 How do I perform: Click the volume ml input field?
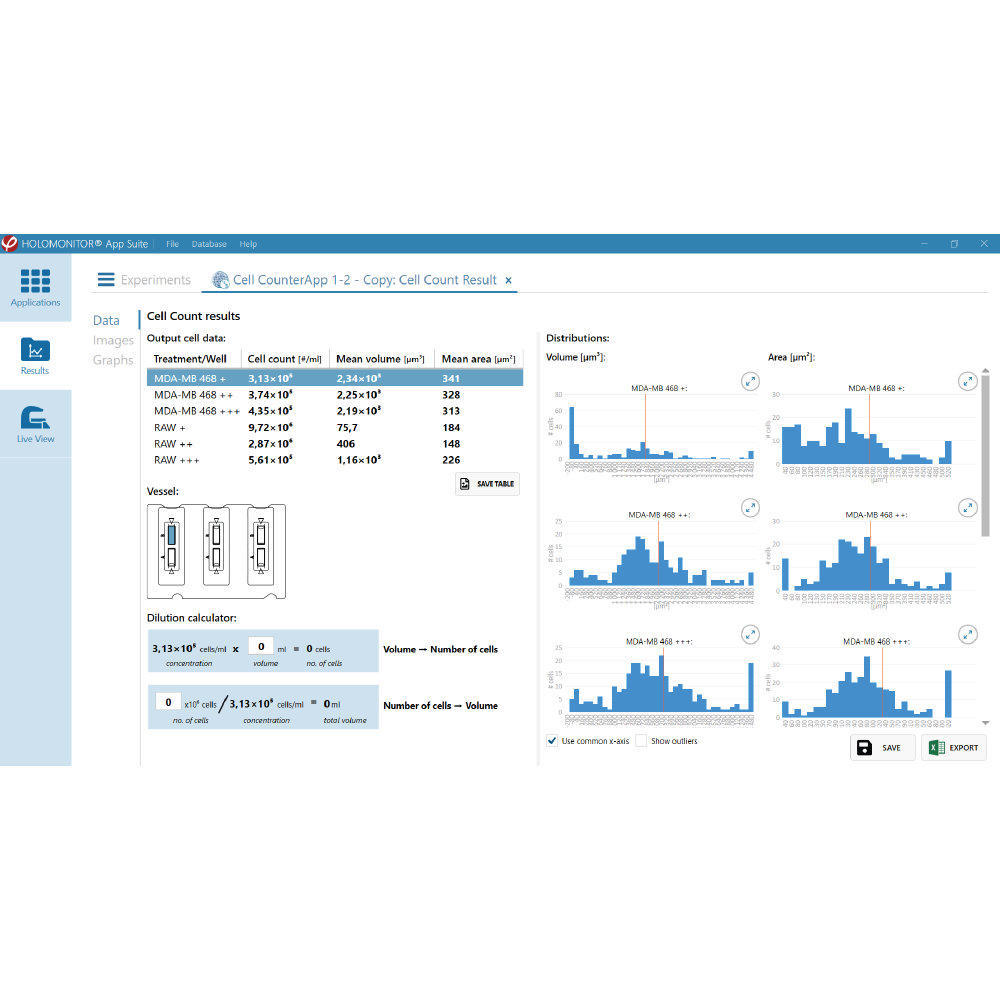(x=261, y=647)
